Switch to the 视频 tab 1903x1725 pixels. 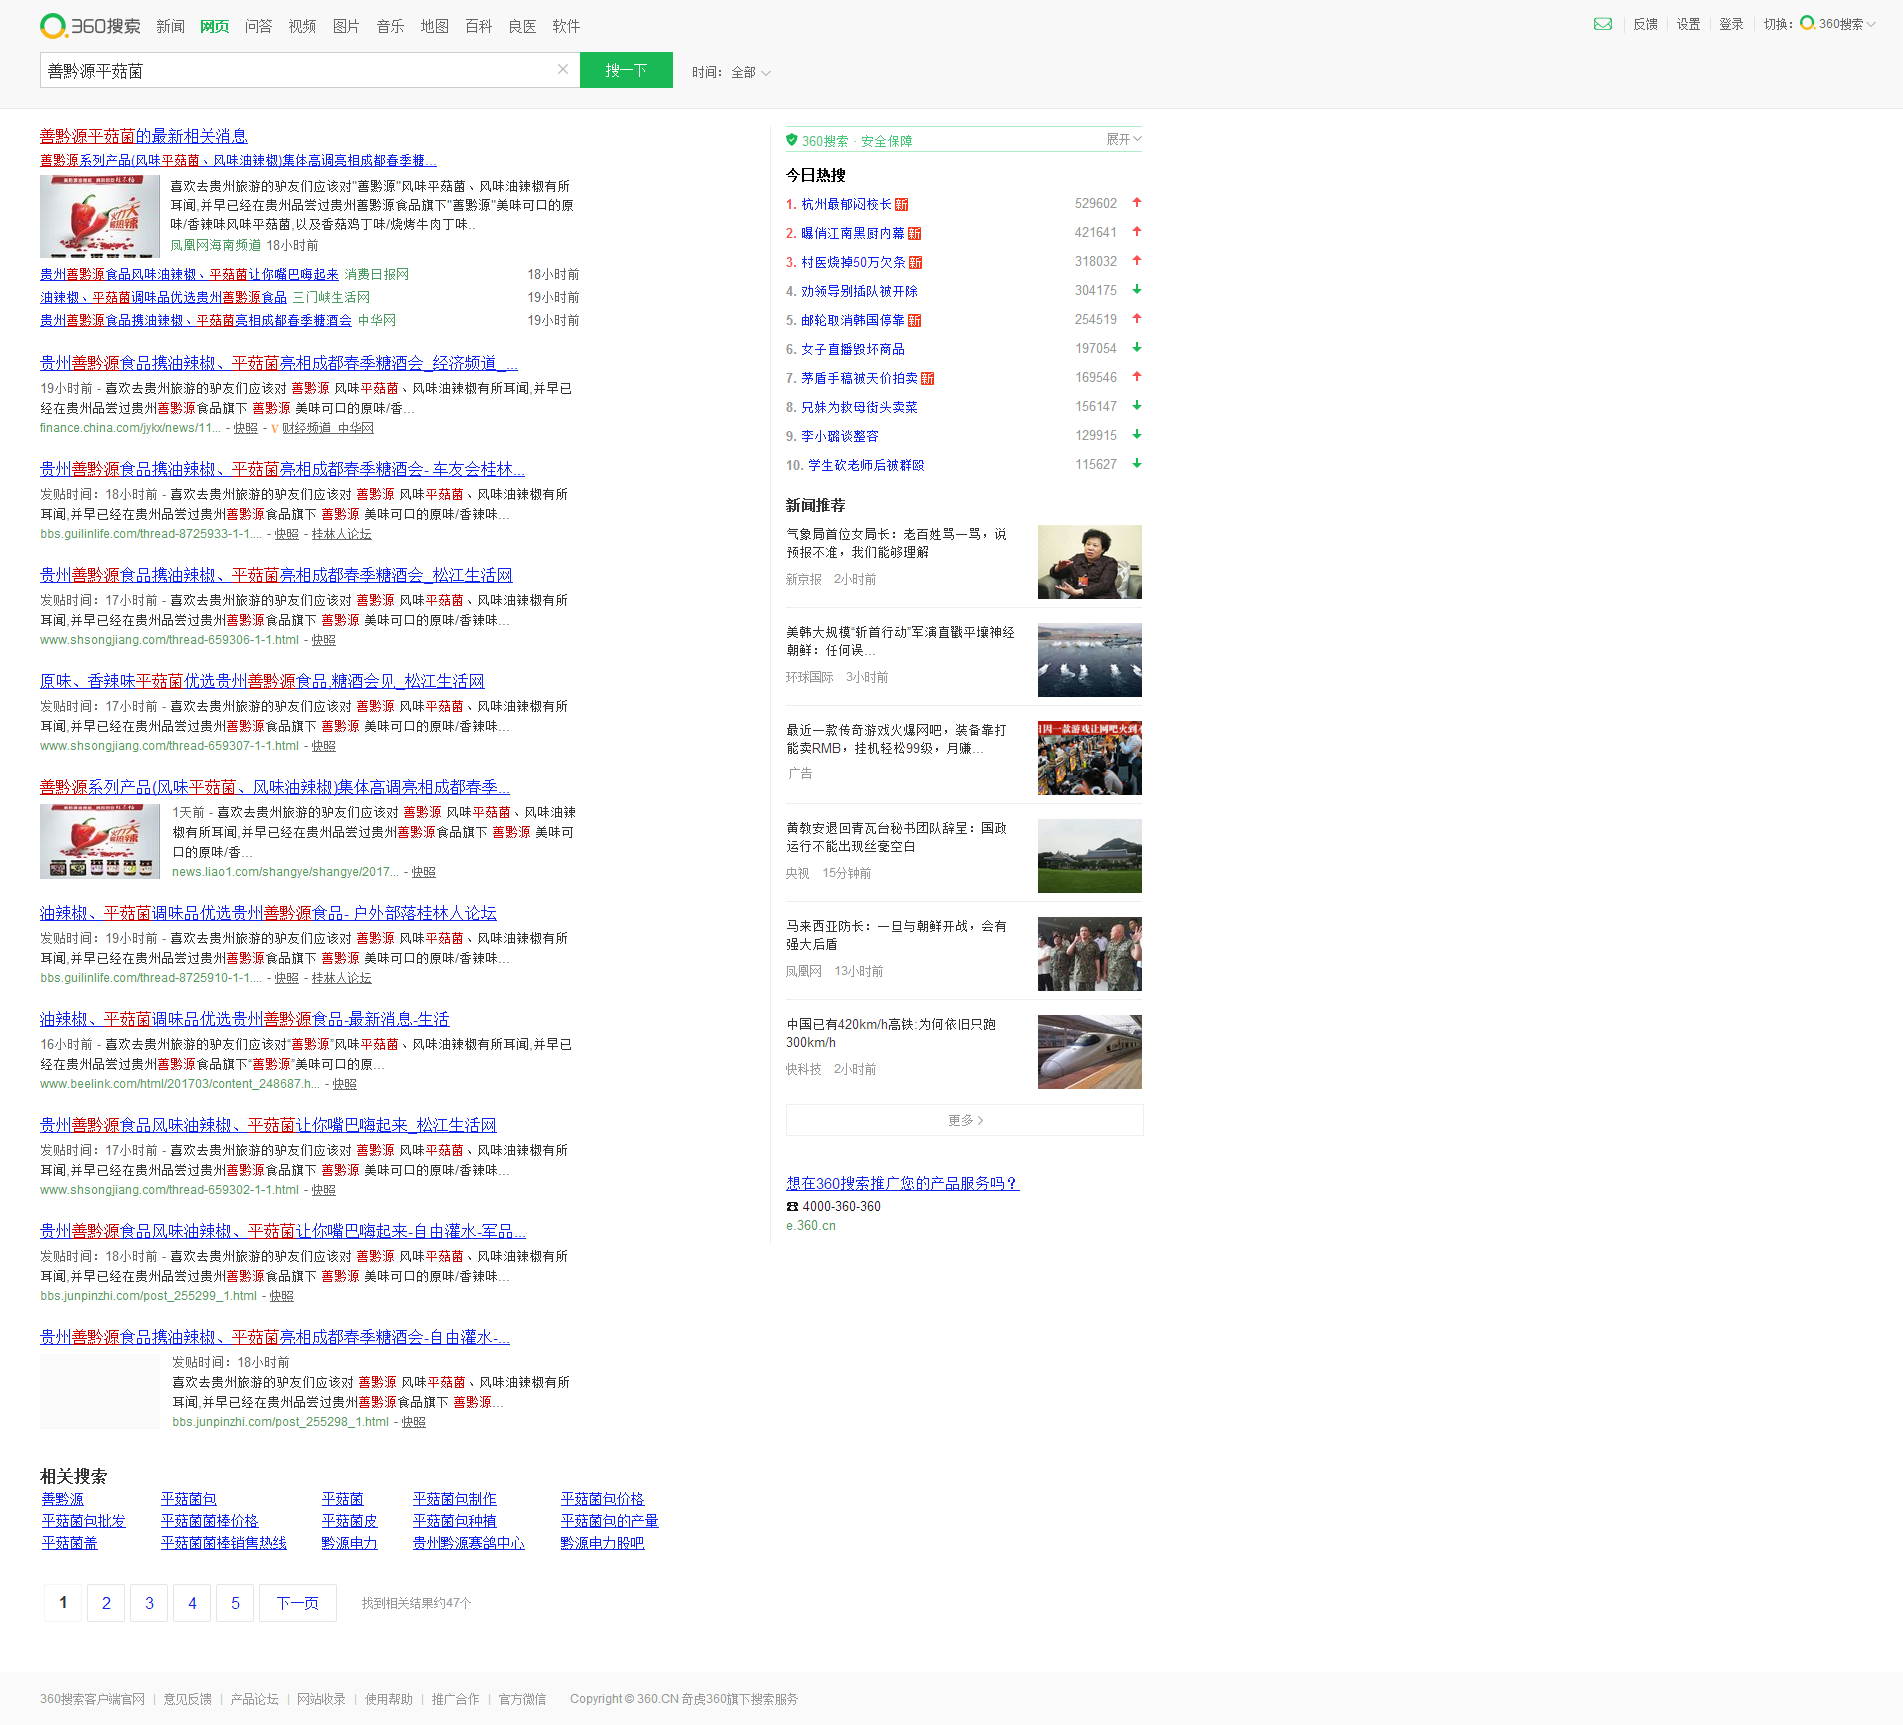click(x=303, y=26)
